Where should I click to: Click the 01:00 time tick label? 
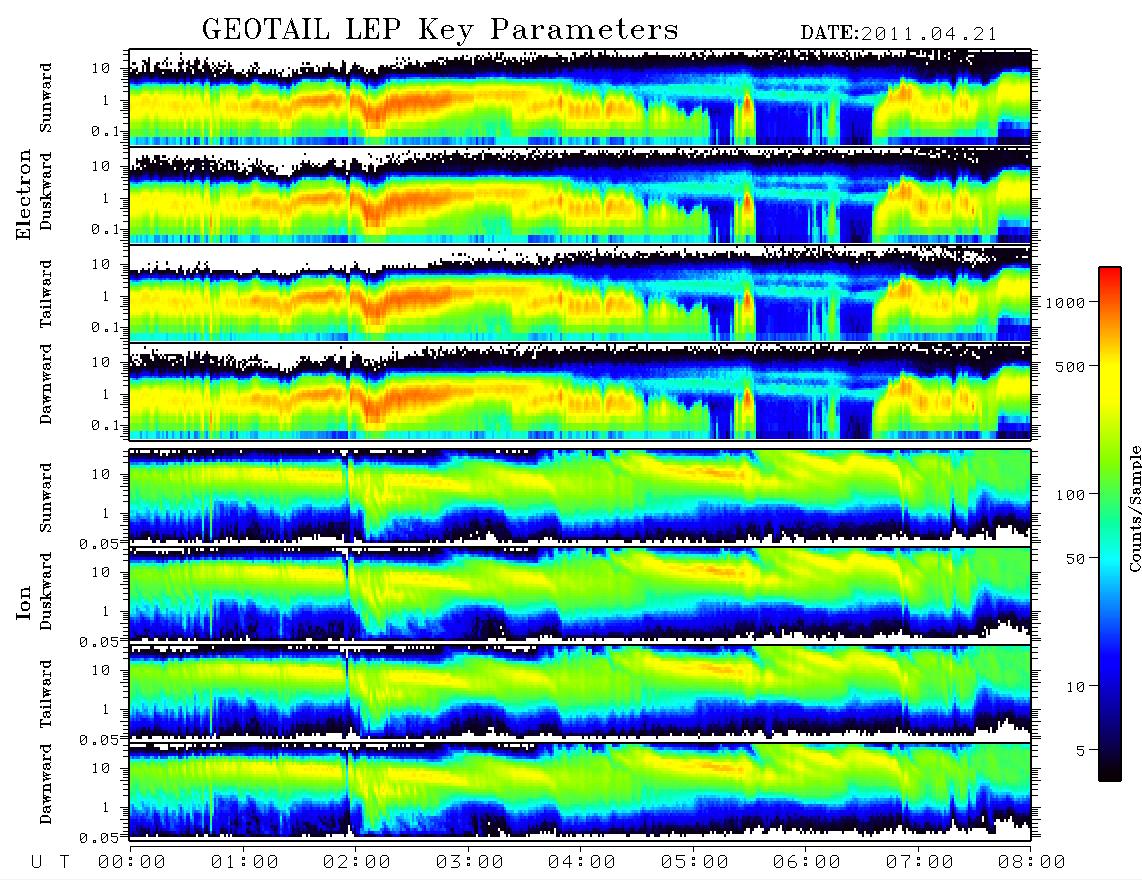tap(245, 862)
